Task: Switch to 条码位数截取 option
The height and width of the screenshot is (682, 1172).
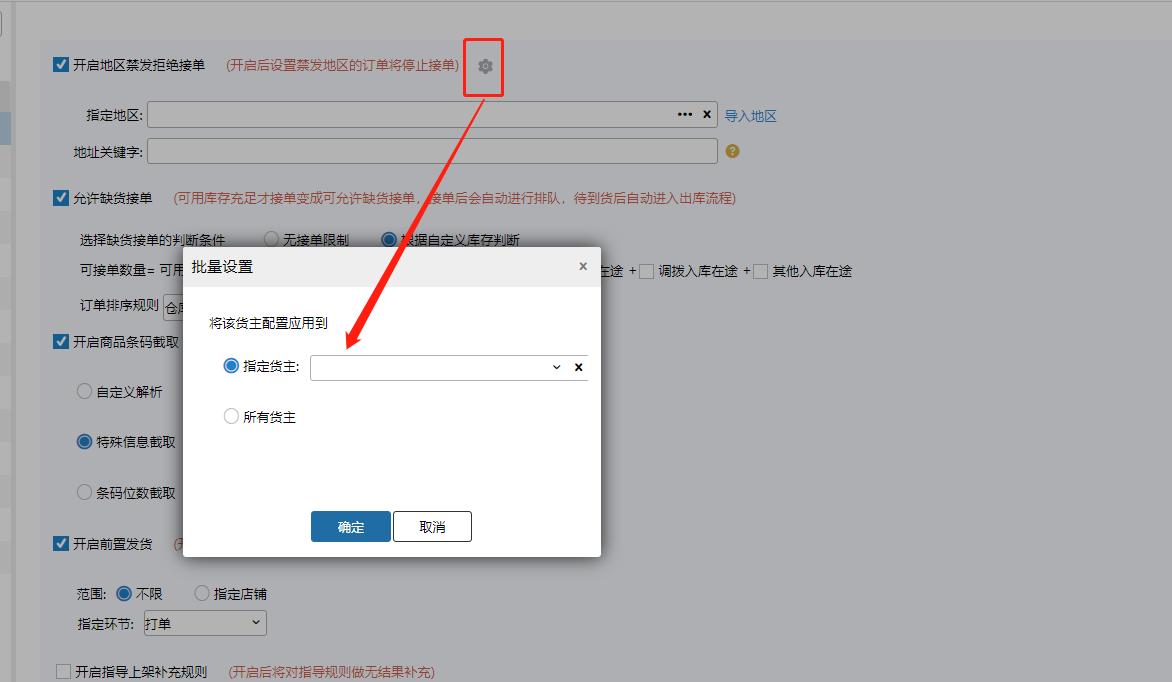Action: click(x=84, y=491)
